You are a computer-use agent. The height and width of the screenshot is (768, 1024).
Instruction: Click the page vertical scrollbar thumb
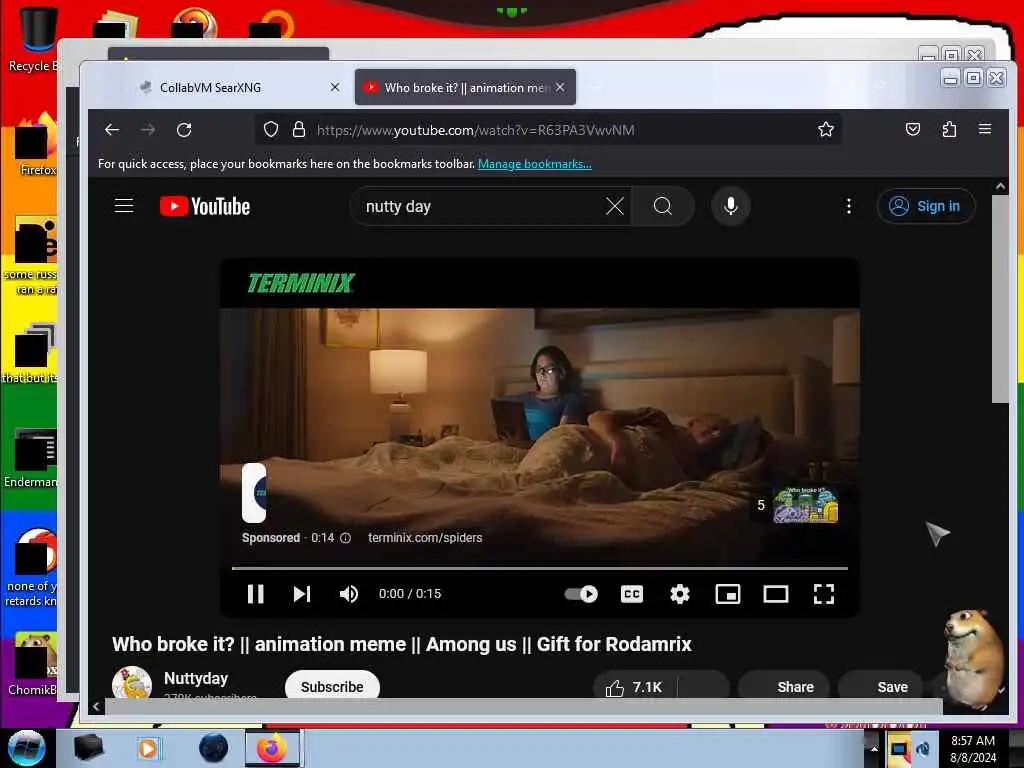pyautogui.click(x=1000, y=298)
